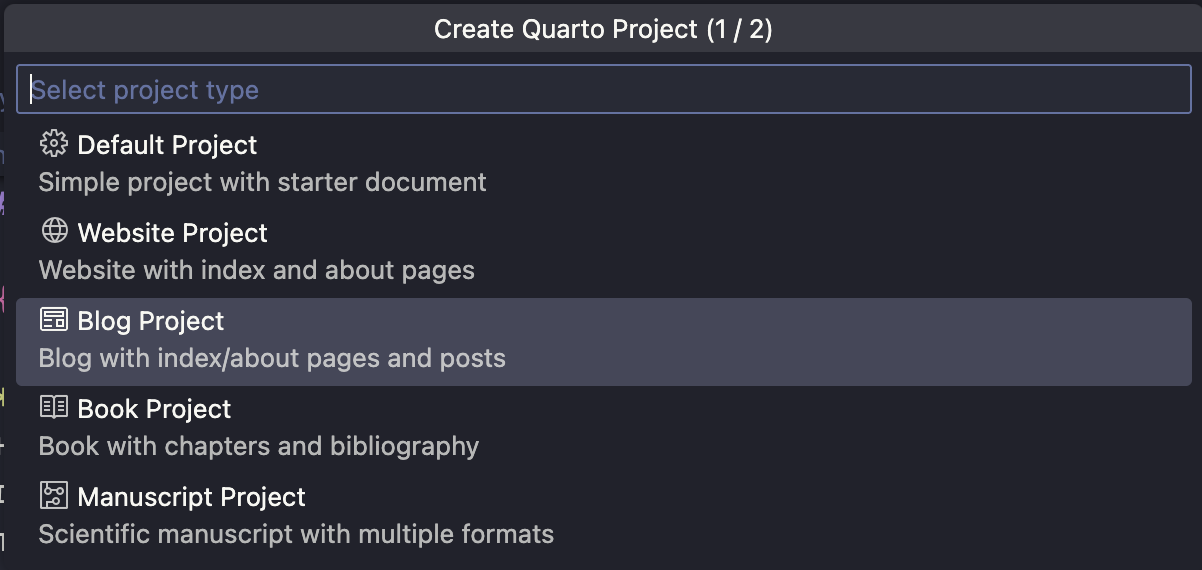Choose Website Project from the list
Viewport: 1202px width, 570px height.
pyautogui.click(x=172, y=233)
